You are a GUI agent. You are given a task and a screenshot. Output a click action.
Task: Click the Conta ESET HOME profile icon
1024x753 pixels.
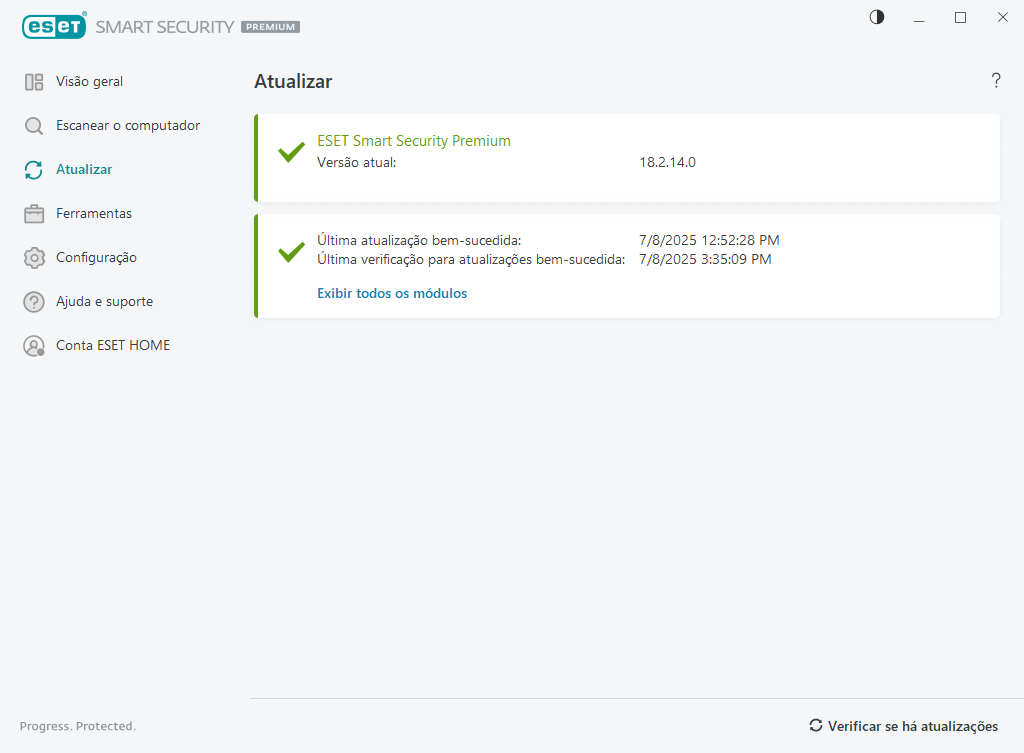point(34,346)
